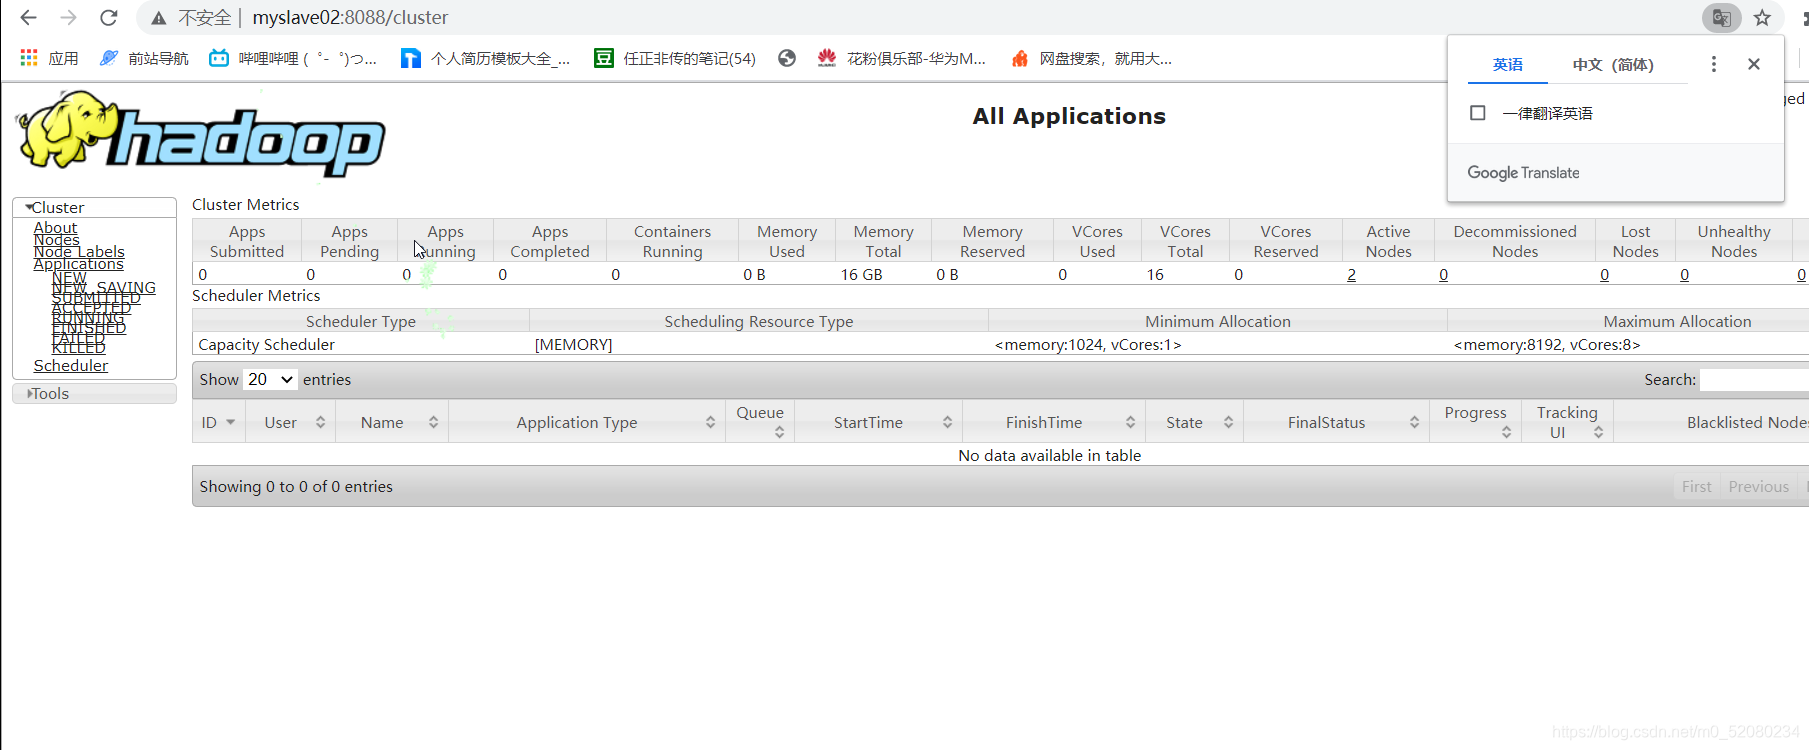Image resolution: width=1809 pixels, height=750 pixels.
Task: Sort table by Queue column
Action: 760,422
